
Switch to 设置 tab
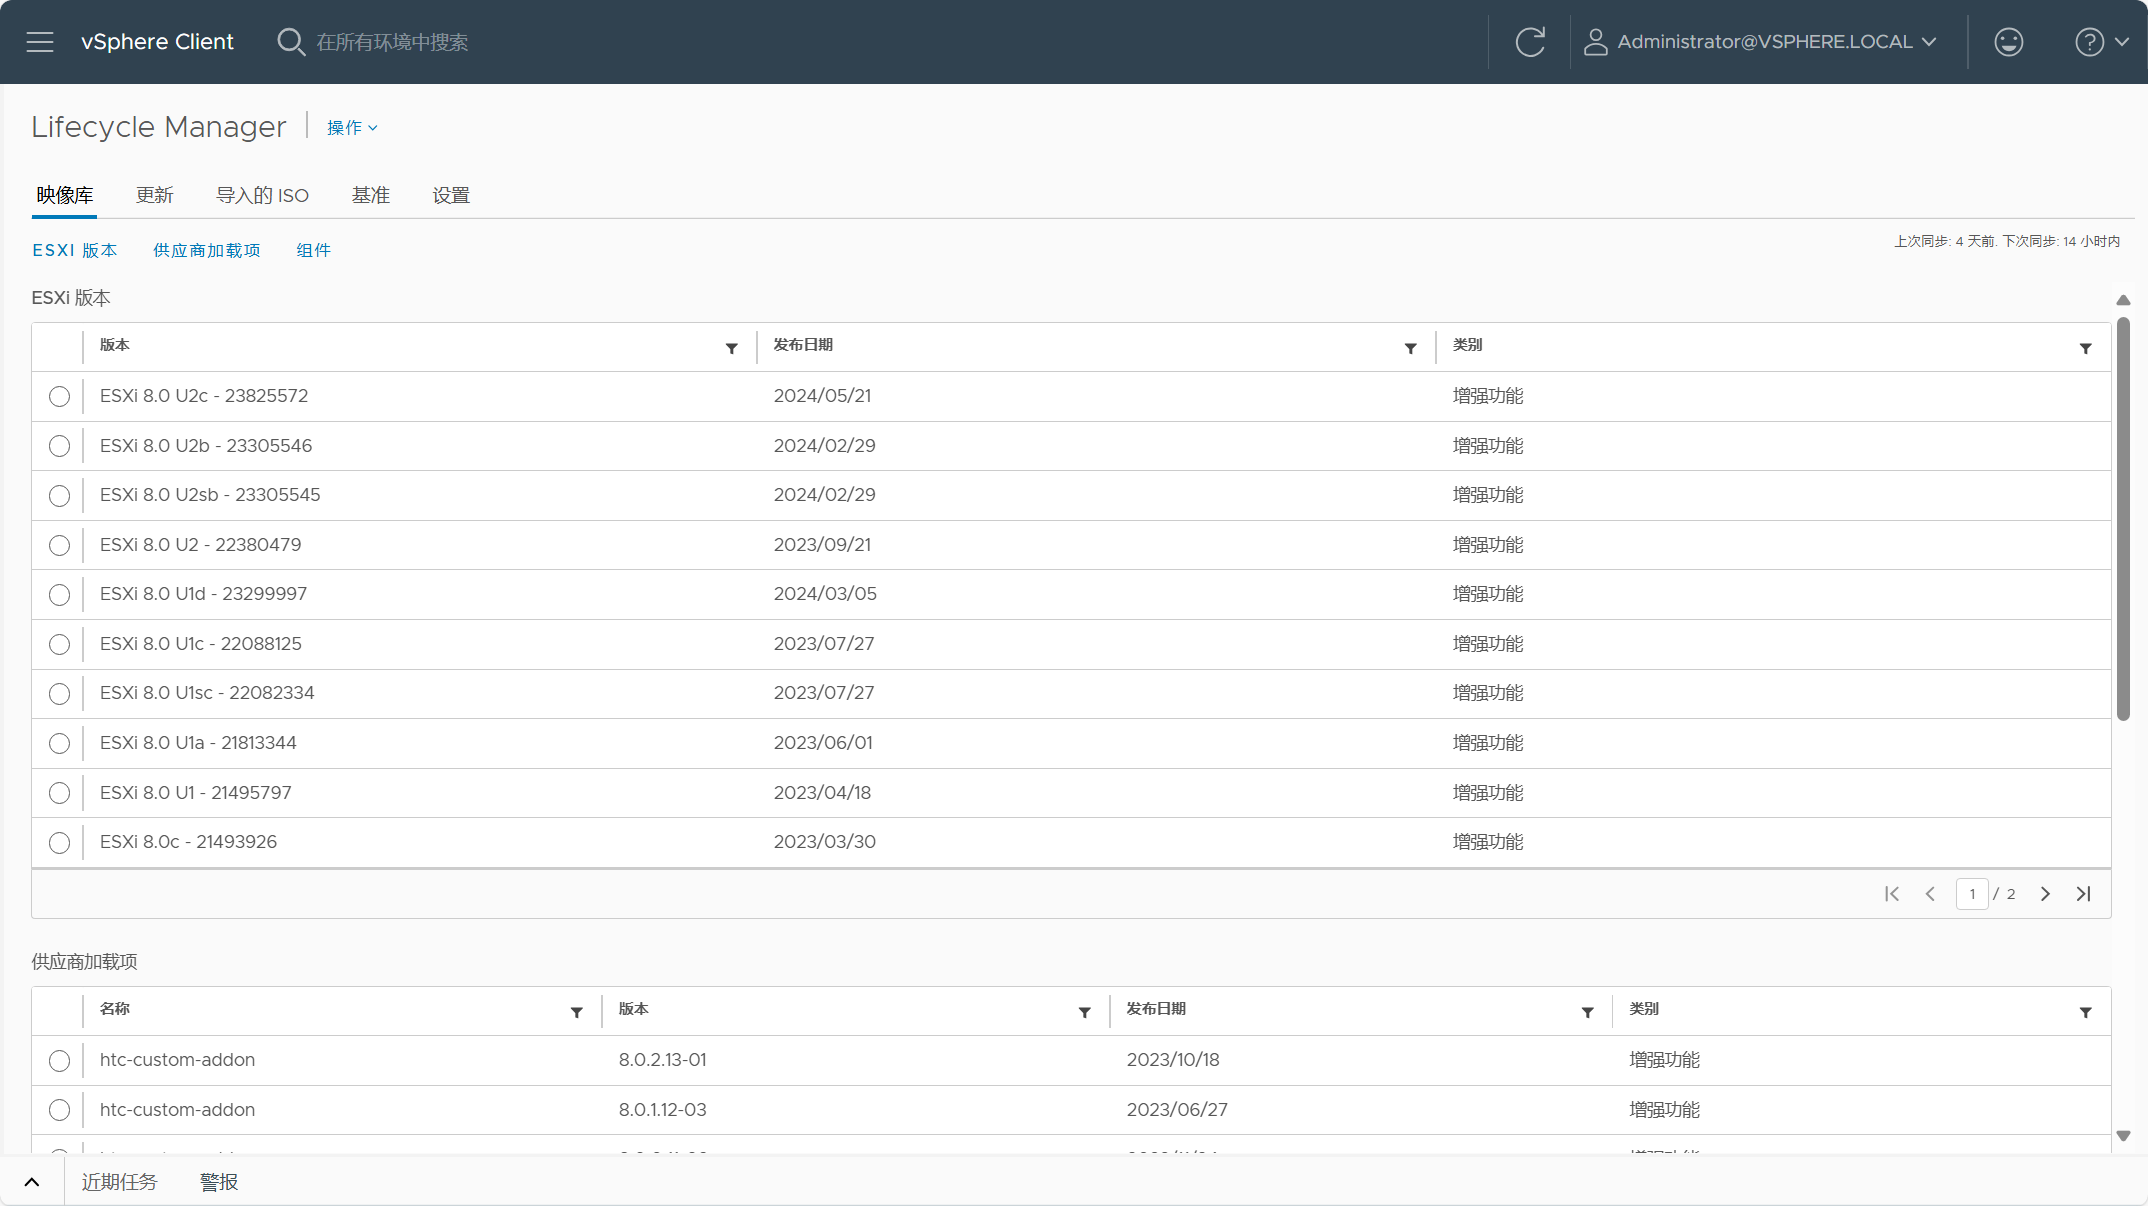(x=451, y=195)
